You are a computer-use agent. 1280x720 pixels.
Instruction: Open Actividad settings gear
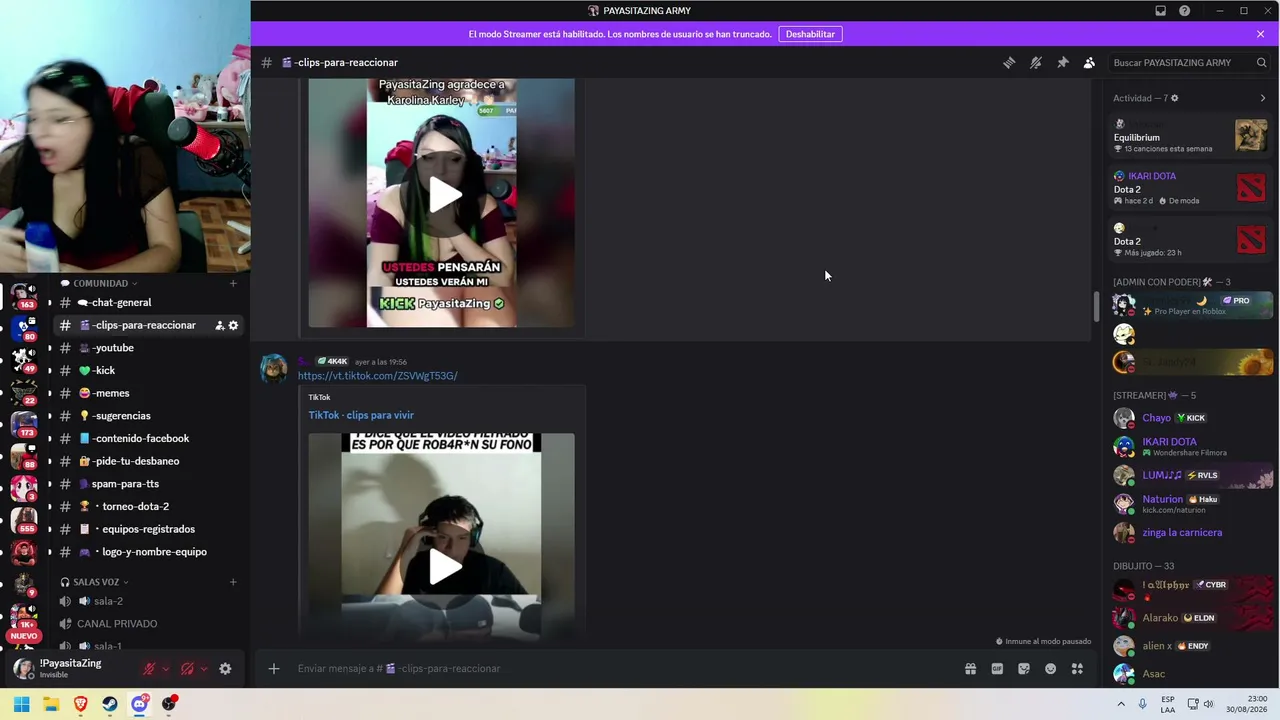[1174, 98]
